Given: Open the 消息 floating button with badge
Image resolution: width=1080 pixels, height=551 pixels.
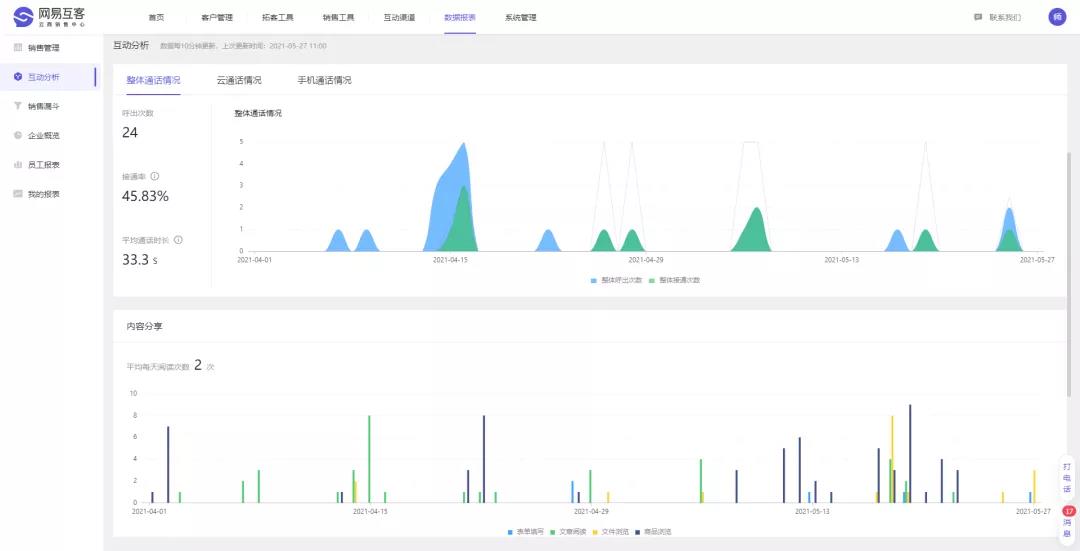Looking at the screenshot, I should tap(1067, 522).
